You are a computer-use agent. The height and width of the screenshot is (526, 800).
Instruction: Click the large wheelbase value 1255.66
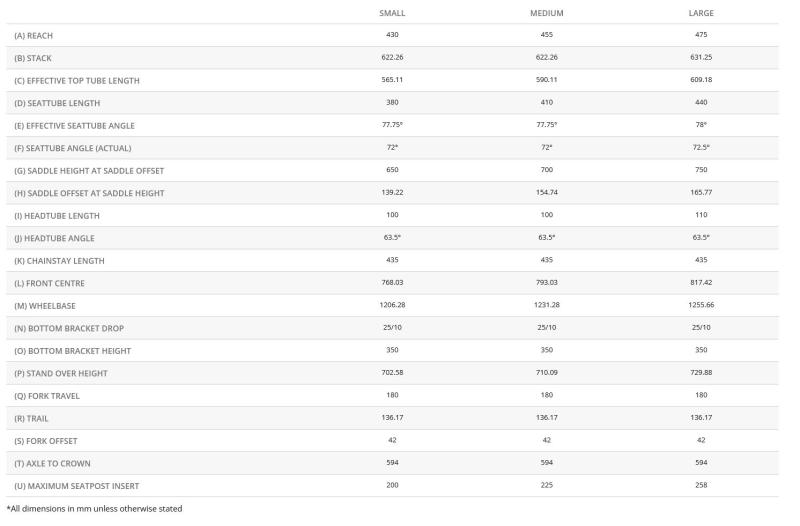click(701, 305)
